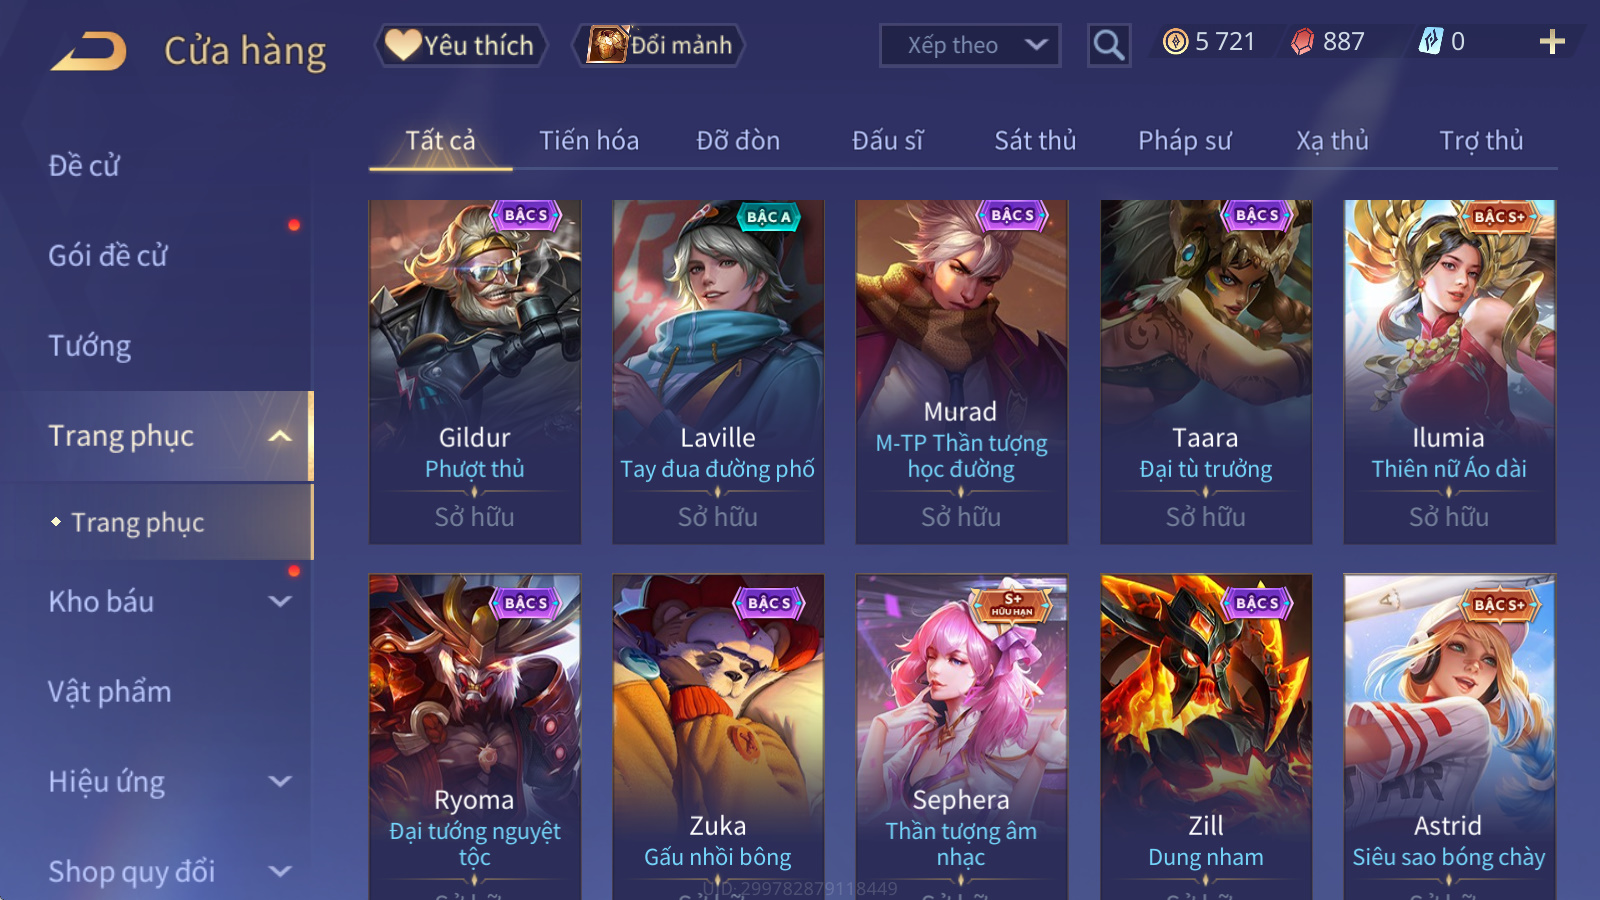Open Tướng in the sidebar
This screenshot has height=900, width=1600.
(90, 346)
